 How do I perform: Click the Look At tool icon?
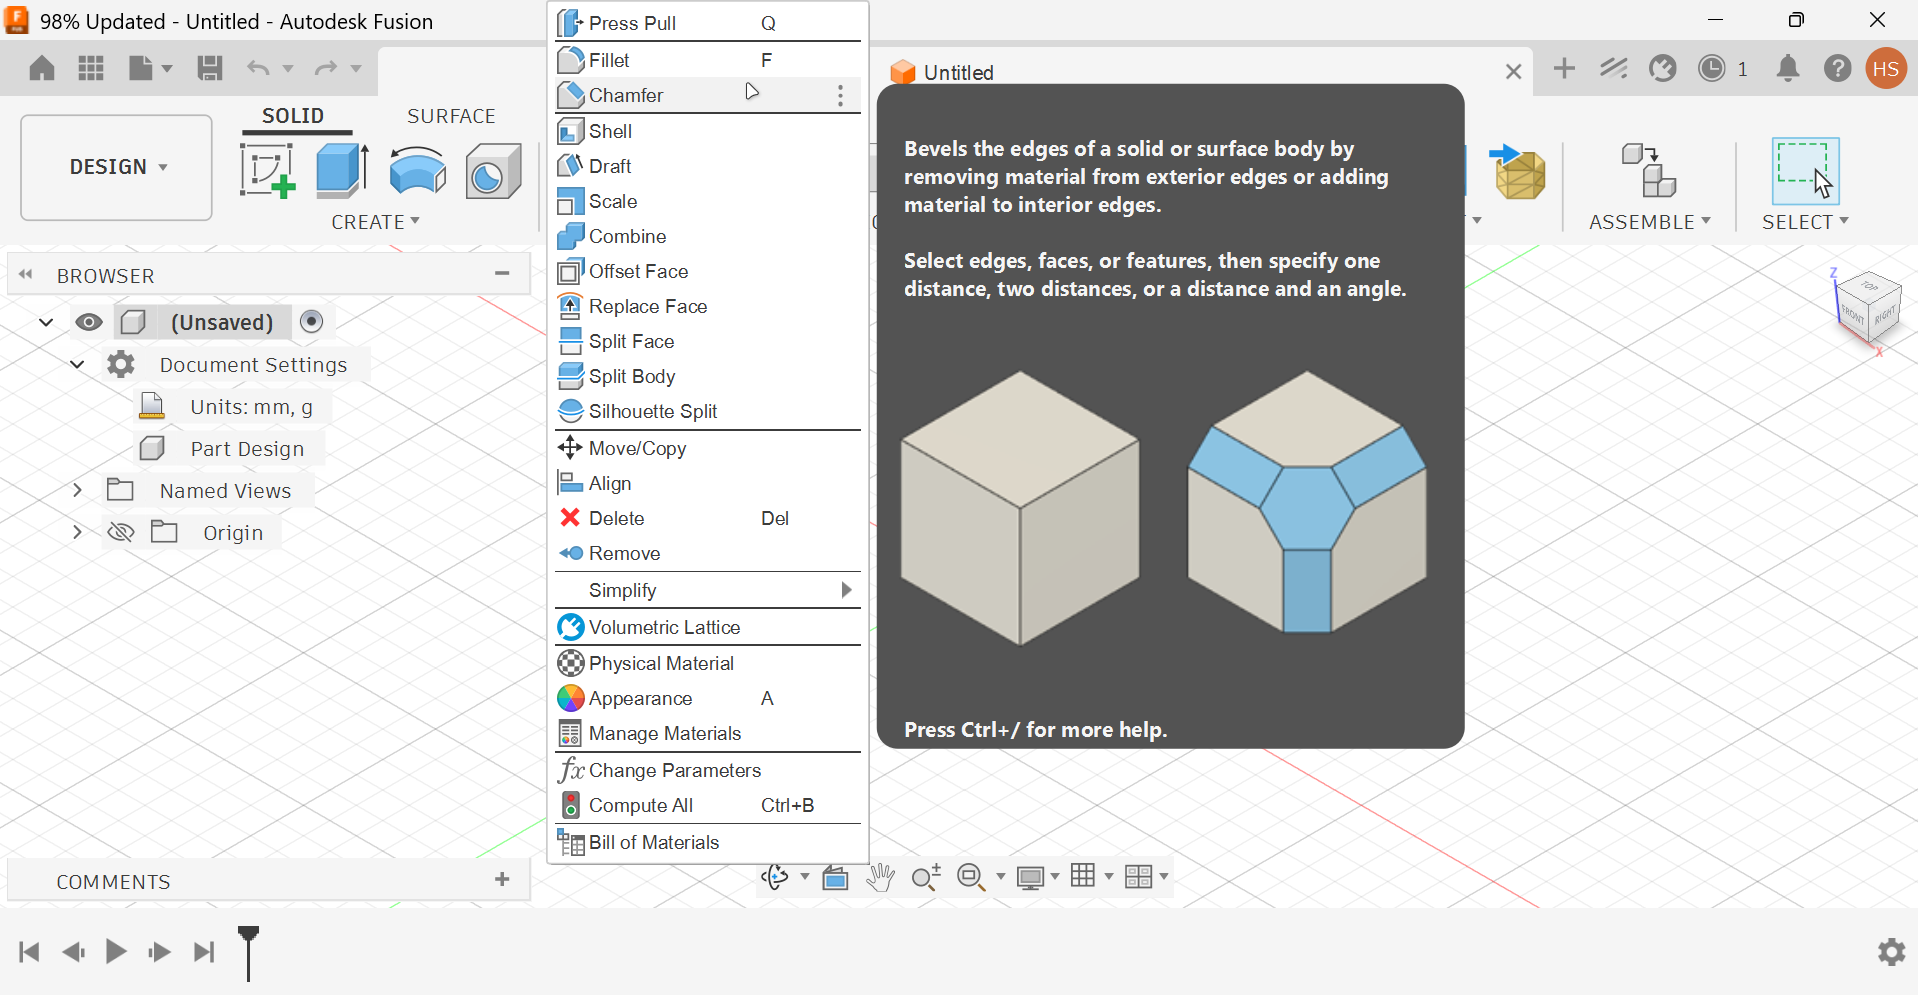pyautogui.click(x=835, y=877)
